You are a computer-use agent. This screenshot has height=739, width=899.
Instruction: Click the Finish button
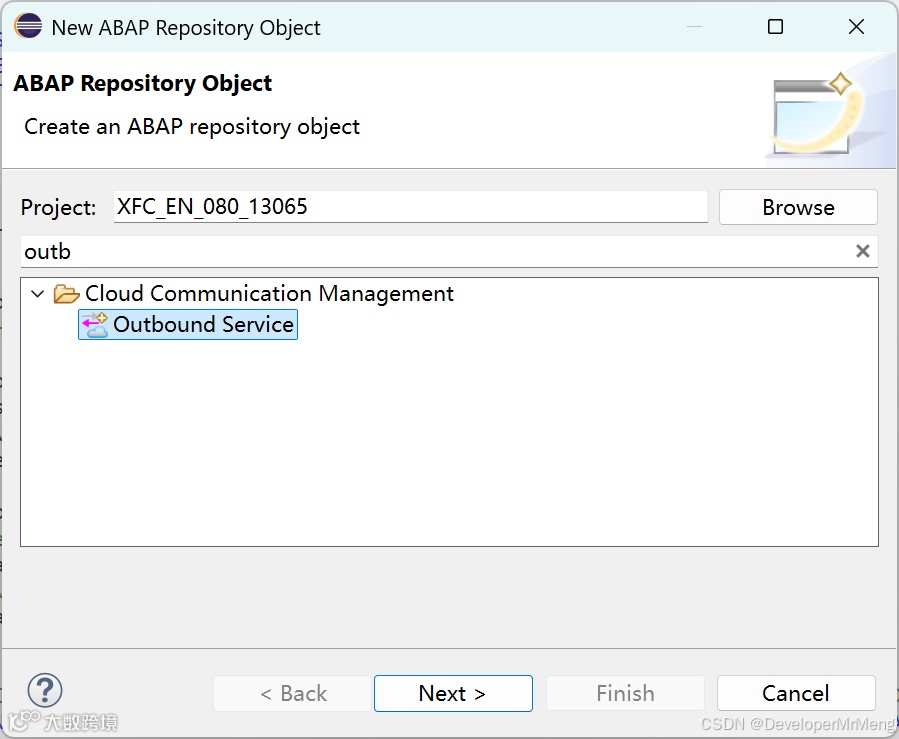625,693
